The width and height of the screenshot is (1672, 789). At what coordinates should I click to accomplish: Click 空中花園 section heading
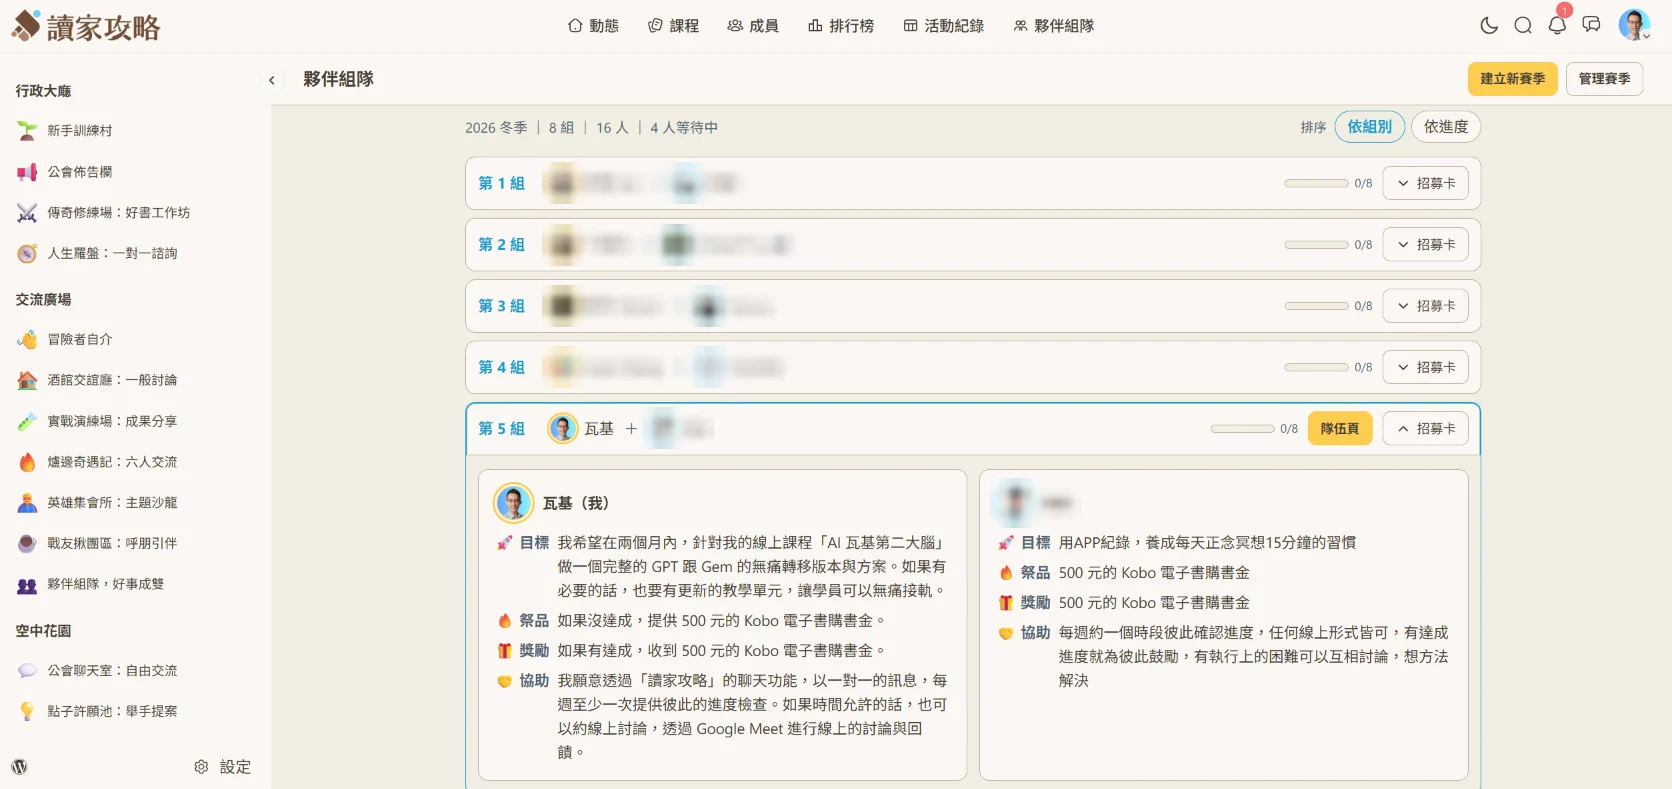(43, 631)
